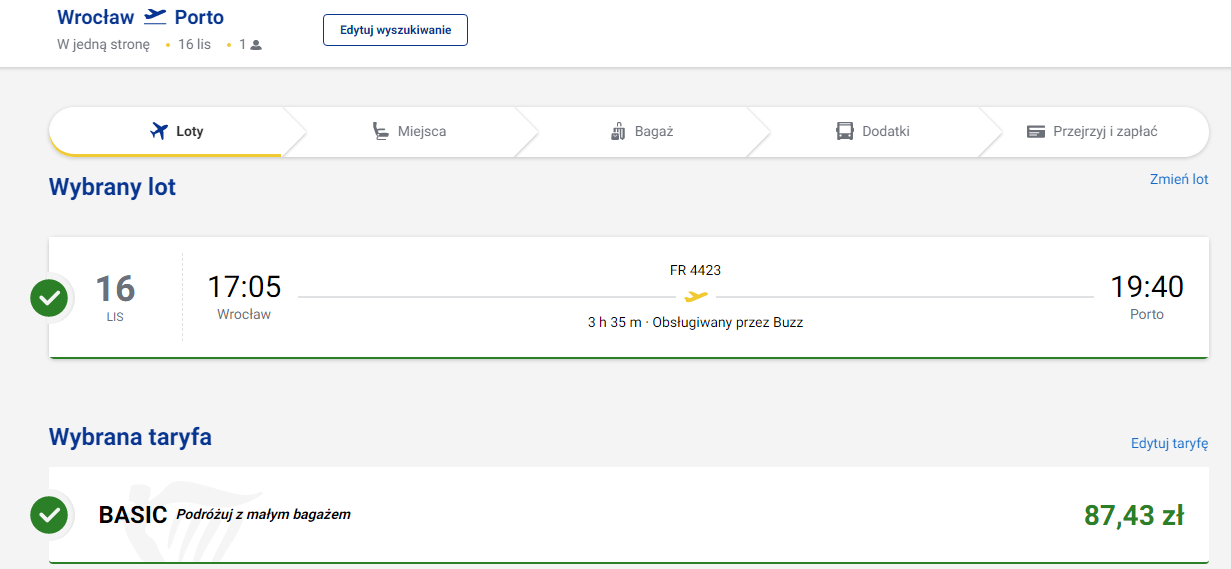Viewport: 1231px width, 569px height.
Task: Click the seat icon beside Miejsca
Action: coord(380,131)
